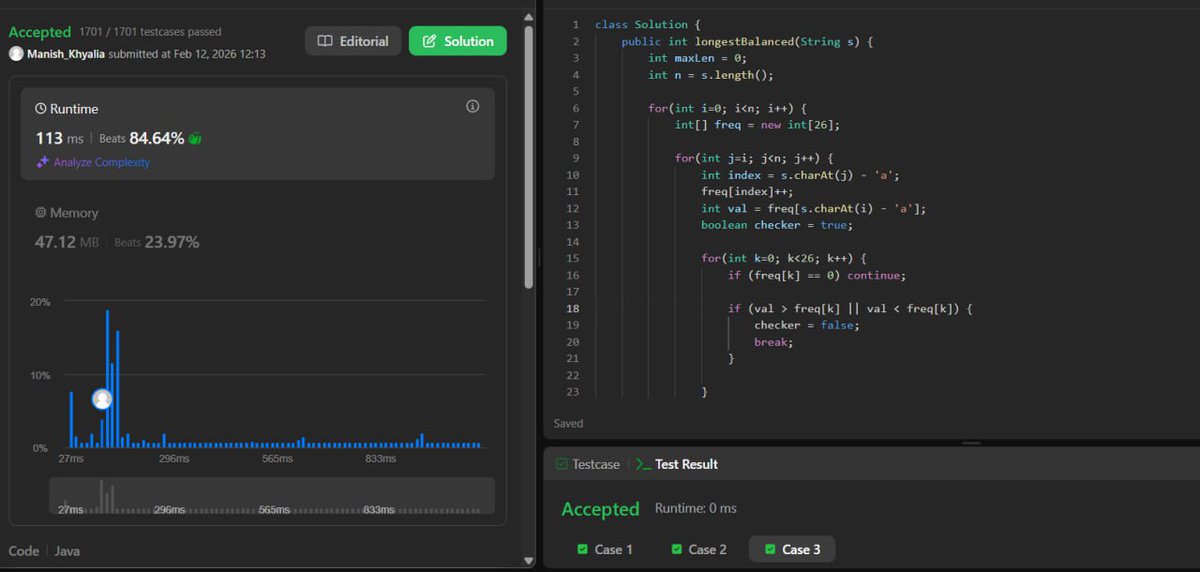The height and width of the screenshot is (572, 1200).
Task: Select Case 1 tab
Action: pos(604,549)
